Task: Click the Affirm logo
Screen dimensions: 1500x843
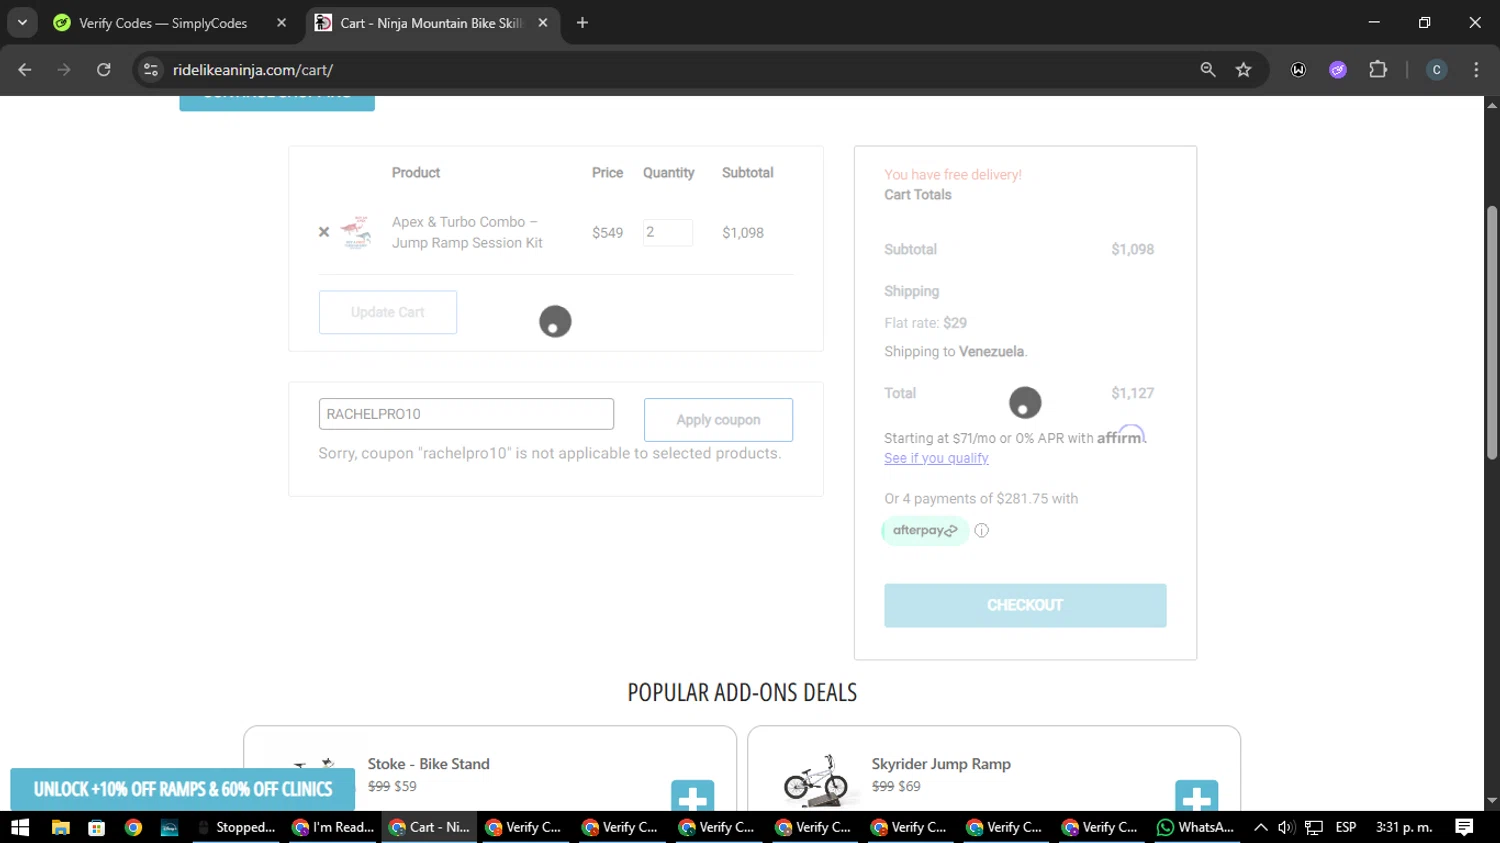Action: tap(1121, 436)
